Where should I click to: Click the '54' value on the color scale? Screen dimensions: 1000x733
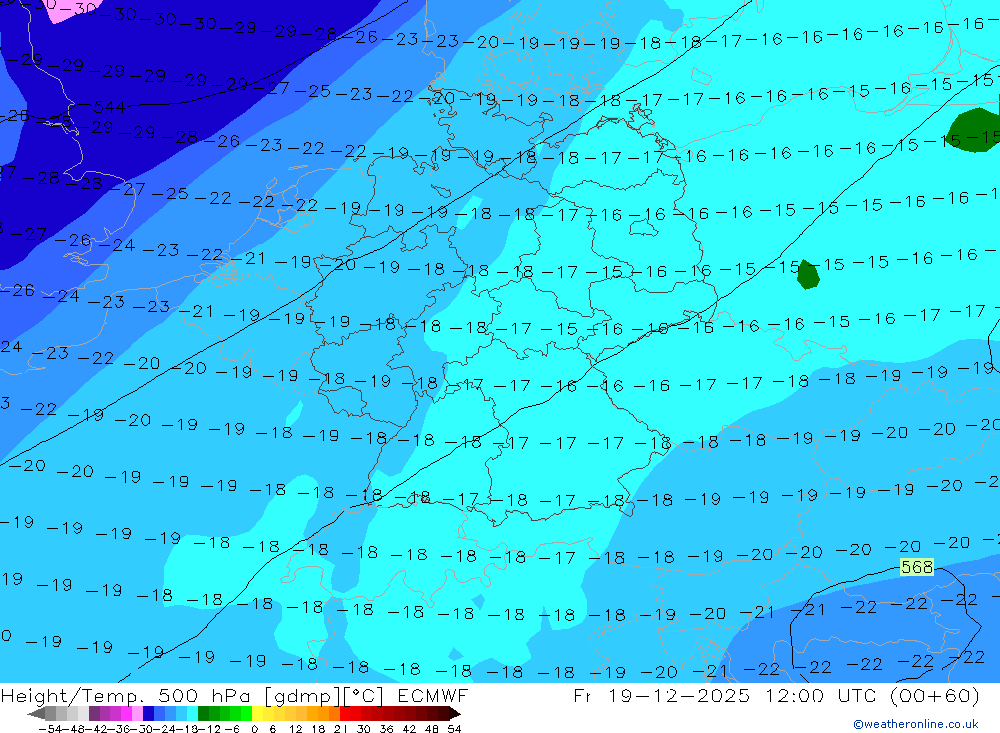click(x=454, y=729)
